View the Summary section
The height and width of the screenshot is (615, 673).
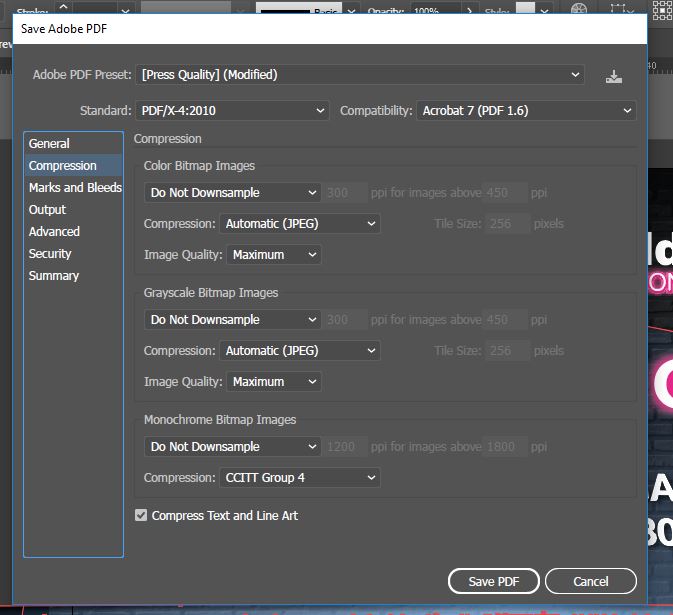(54, 276)
